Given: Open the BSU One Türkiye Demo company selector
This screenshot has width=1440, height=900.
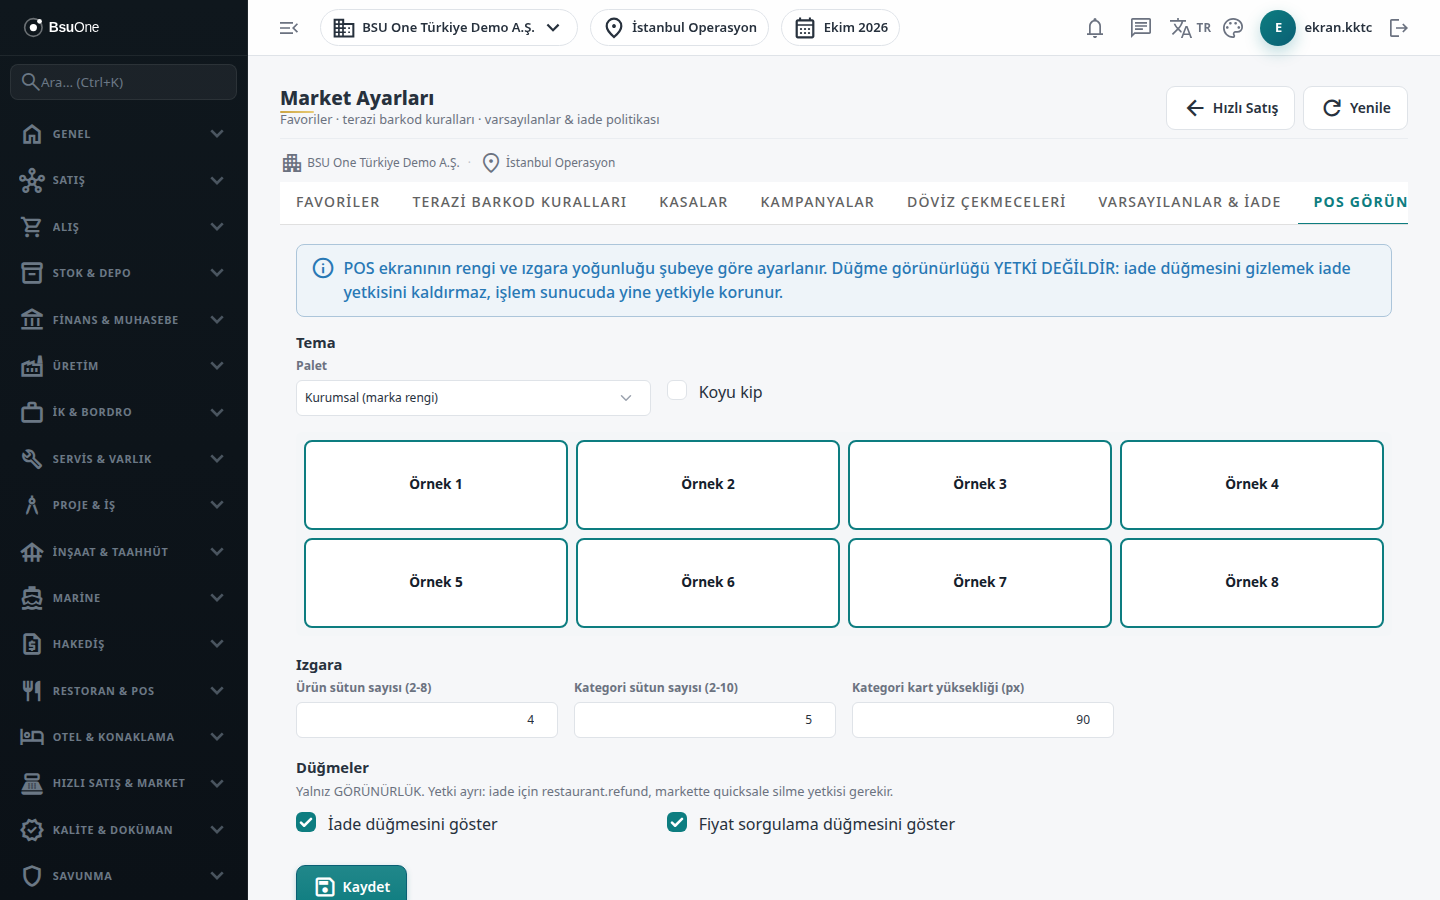Looking at the screenshot, I should point(449,28).
